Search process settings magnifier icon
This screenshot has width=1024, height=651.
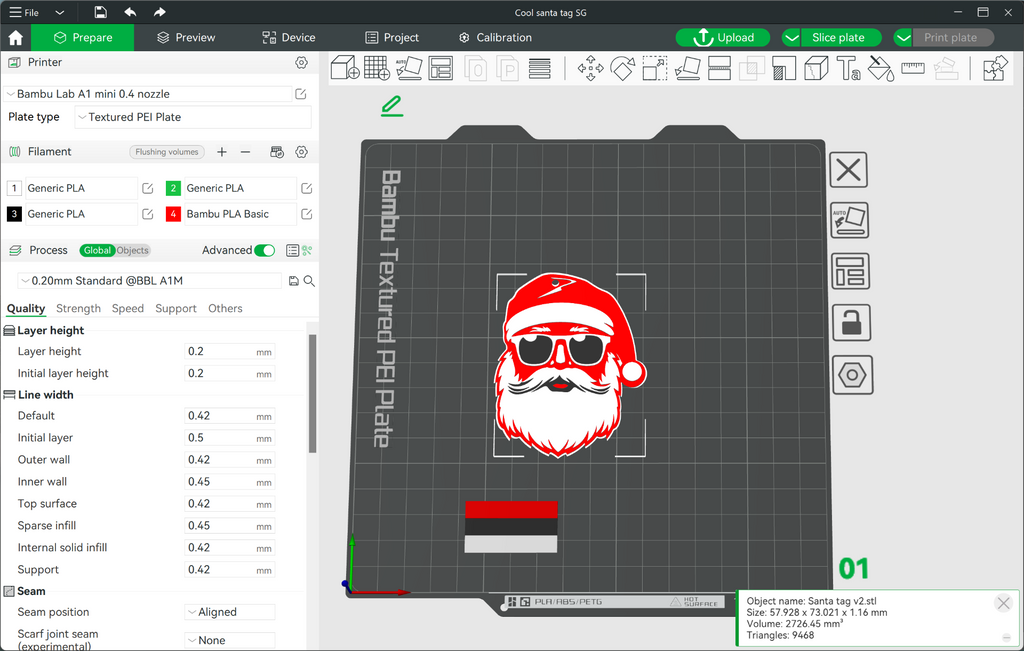click(310, 281)
